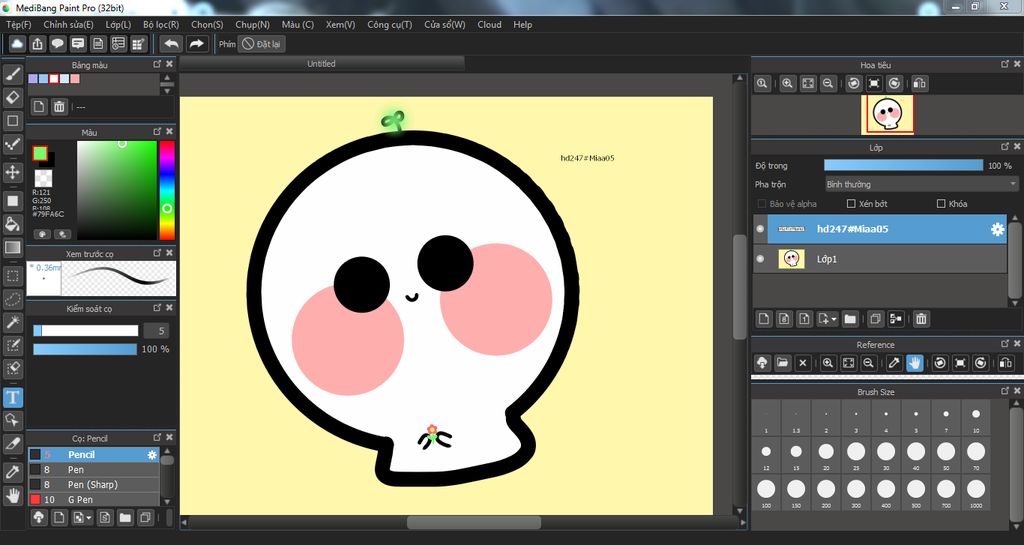Screen dimensions: 1024x545
Task: Delete the palette color with trash icon
Action: (59, 106)
